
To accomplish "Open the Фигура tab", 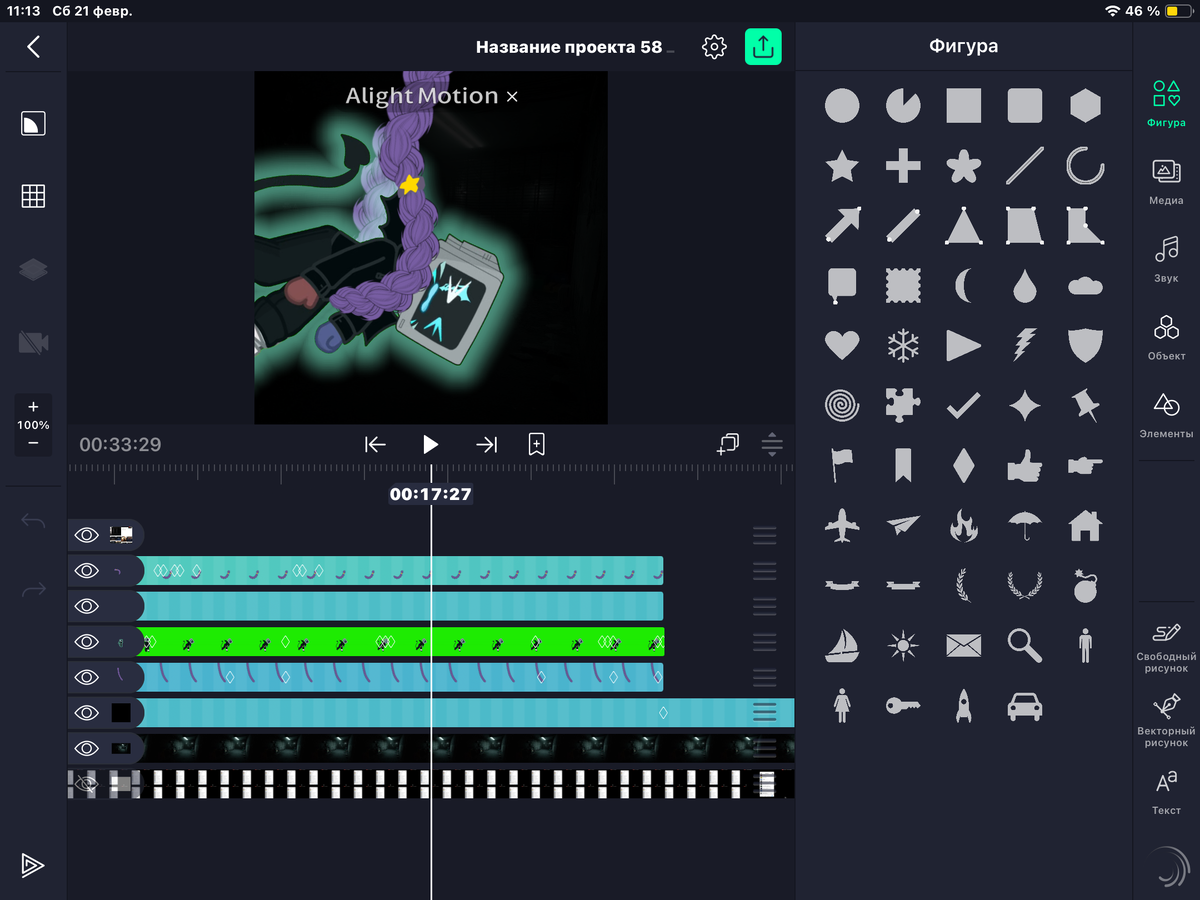I will click(1166, 105).
